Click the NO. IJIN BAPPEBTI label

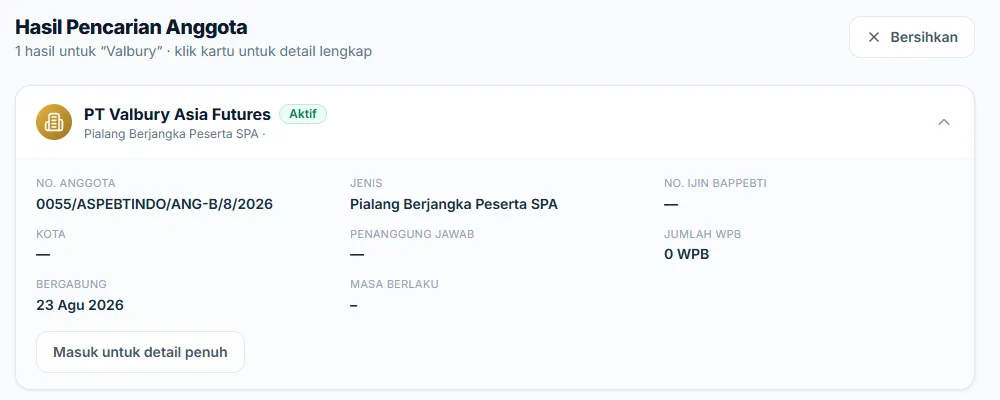click(x=715, y=183)
